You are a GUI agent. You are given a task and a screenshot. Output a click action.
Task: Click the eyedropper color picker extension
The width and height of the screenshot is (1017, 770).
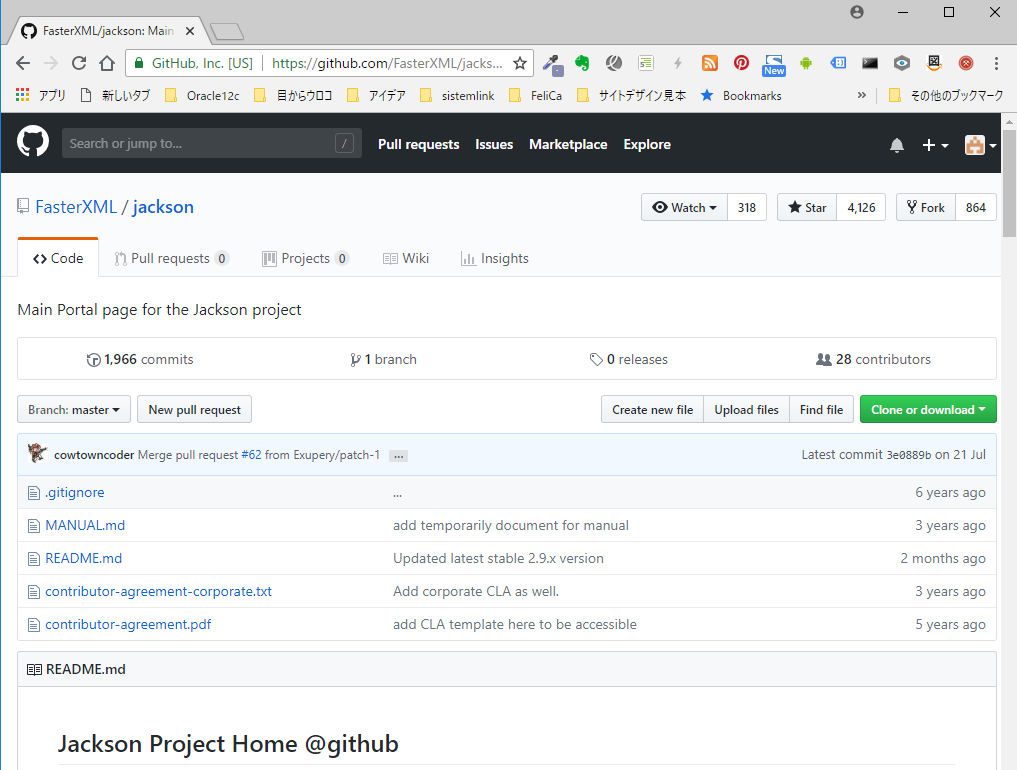click(553, 64)
